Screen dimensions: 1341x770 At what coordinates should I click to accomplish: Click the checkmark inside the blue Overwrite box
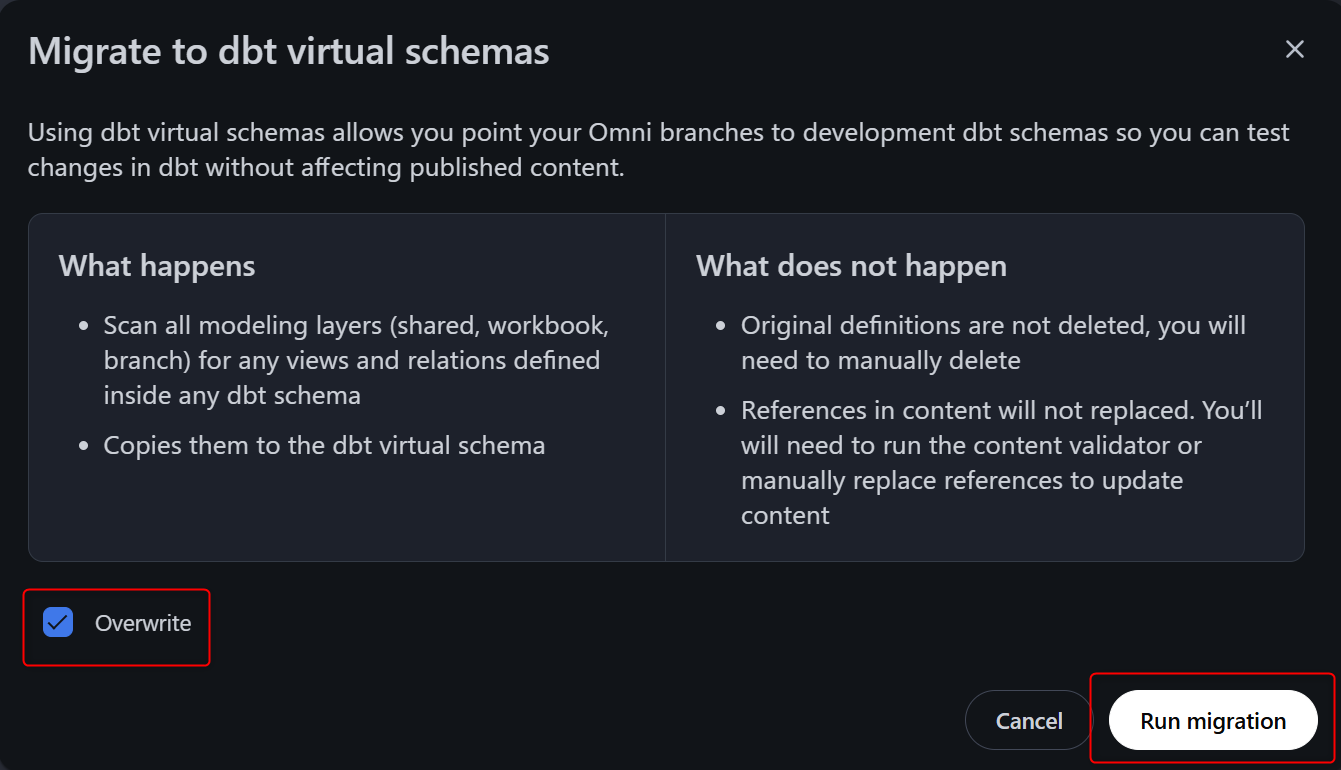[x=58, y=623]
